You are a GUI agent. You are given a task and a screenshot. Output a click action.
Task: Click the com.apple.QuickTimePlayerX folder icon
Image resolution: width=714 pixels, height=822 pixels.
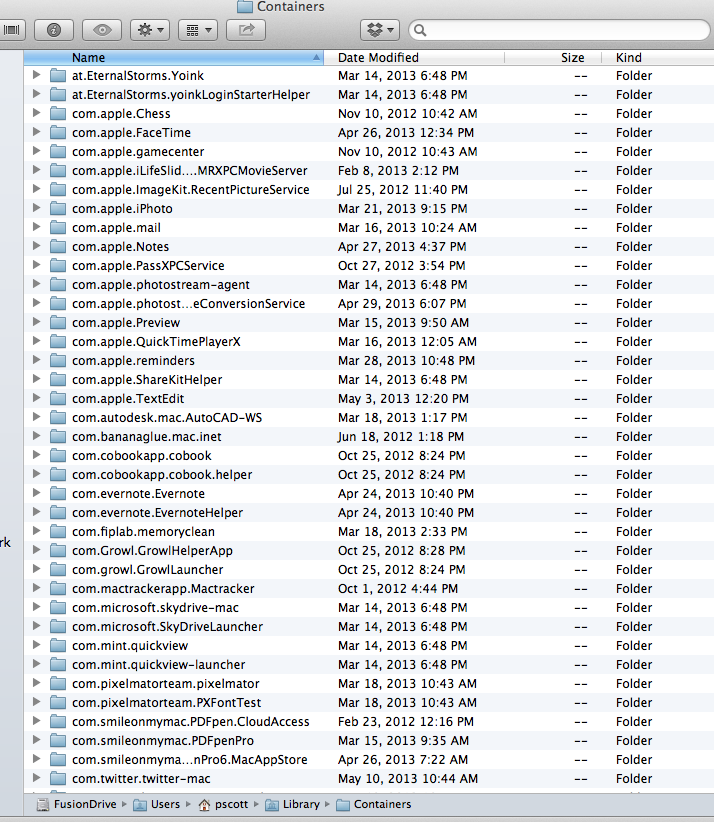58,342
